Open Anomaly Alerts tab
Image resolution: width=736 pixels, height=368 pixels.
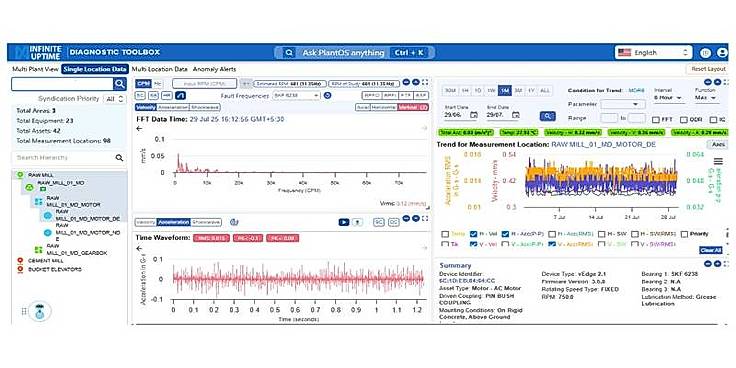tap(215, 69)
